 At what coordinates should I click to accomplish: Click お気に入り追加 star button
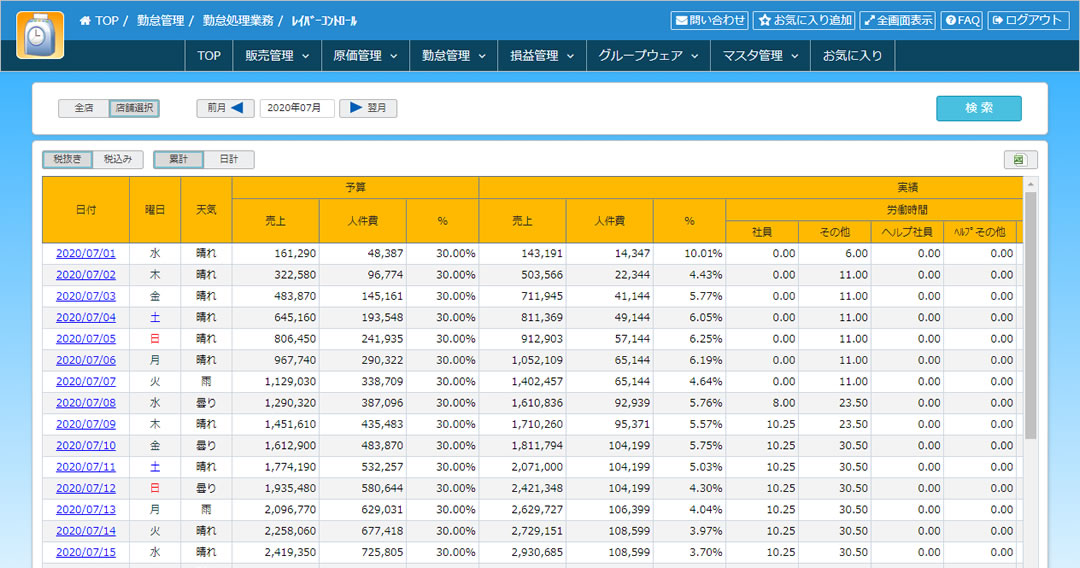click(804, 20)
